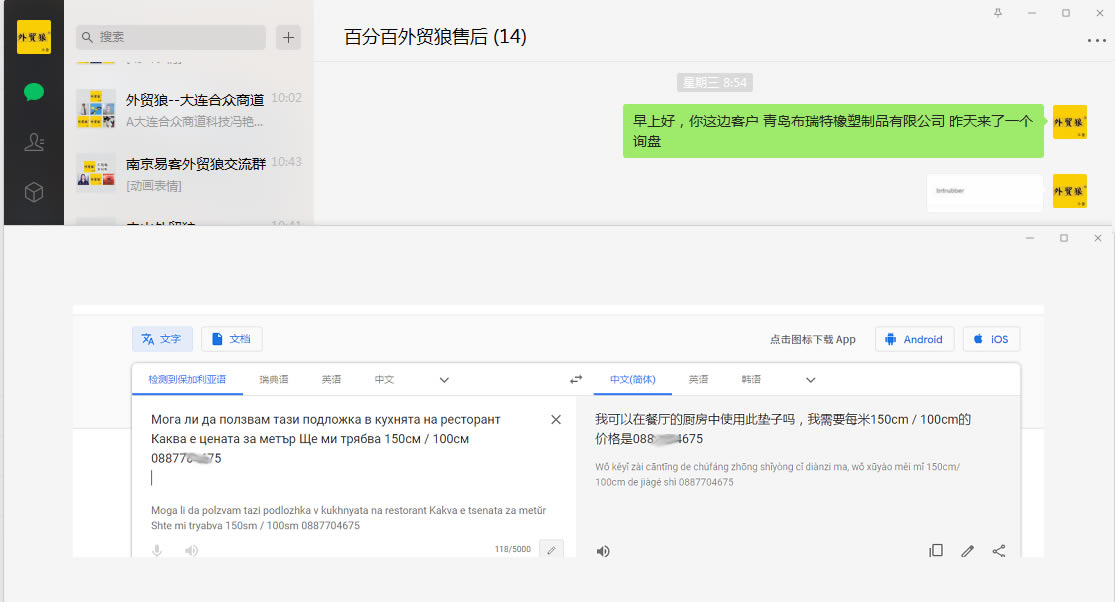
Task: Open the group chat more options menu
Action: coord(1096,41)
